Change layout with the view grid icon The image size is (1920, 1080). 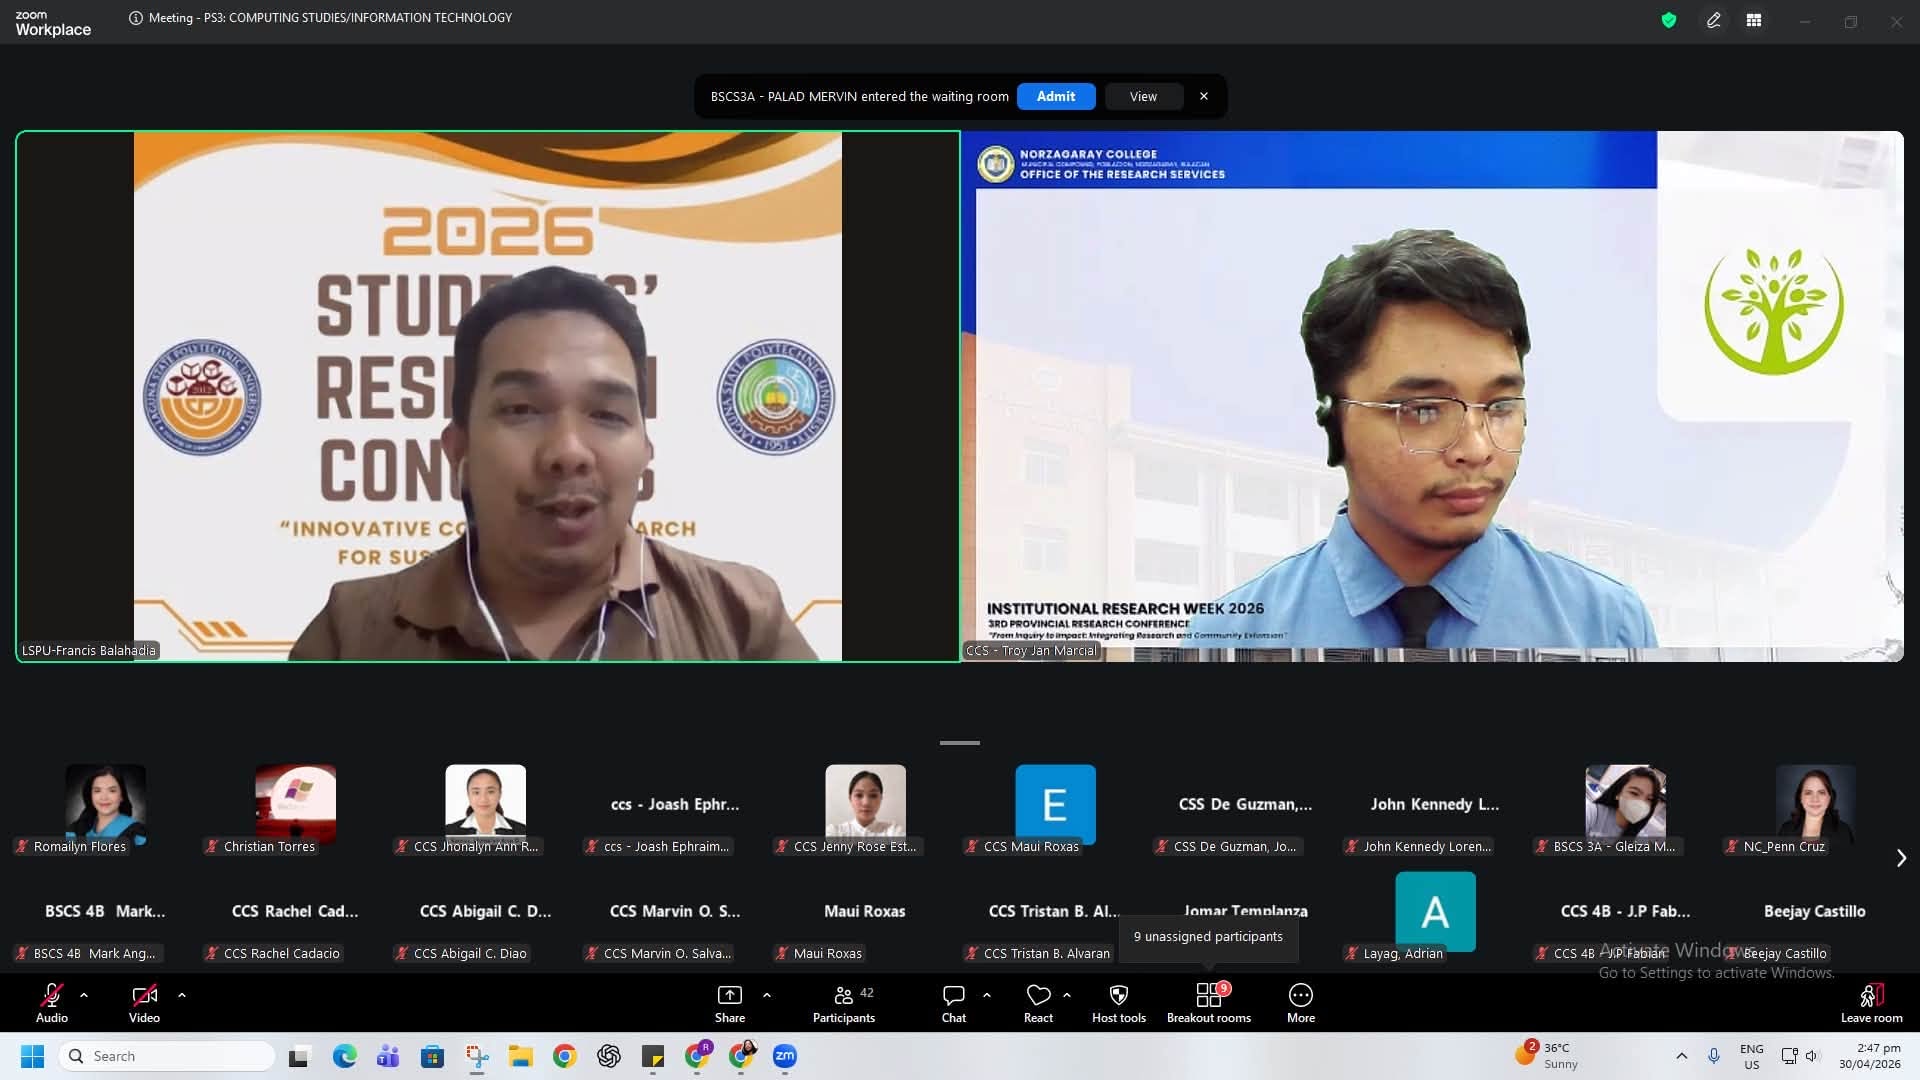1754,20
